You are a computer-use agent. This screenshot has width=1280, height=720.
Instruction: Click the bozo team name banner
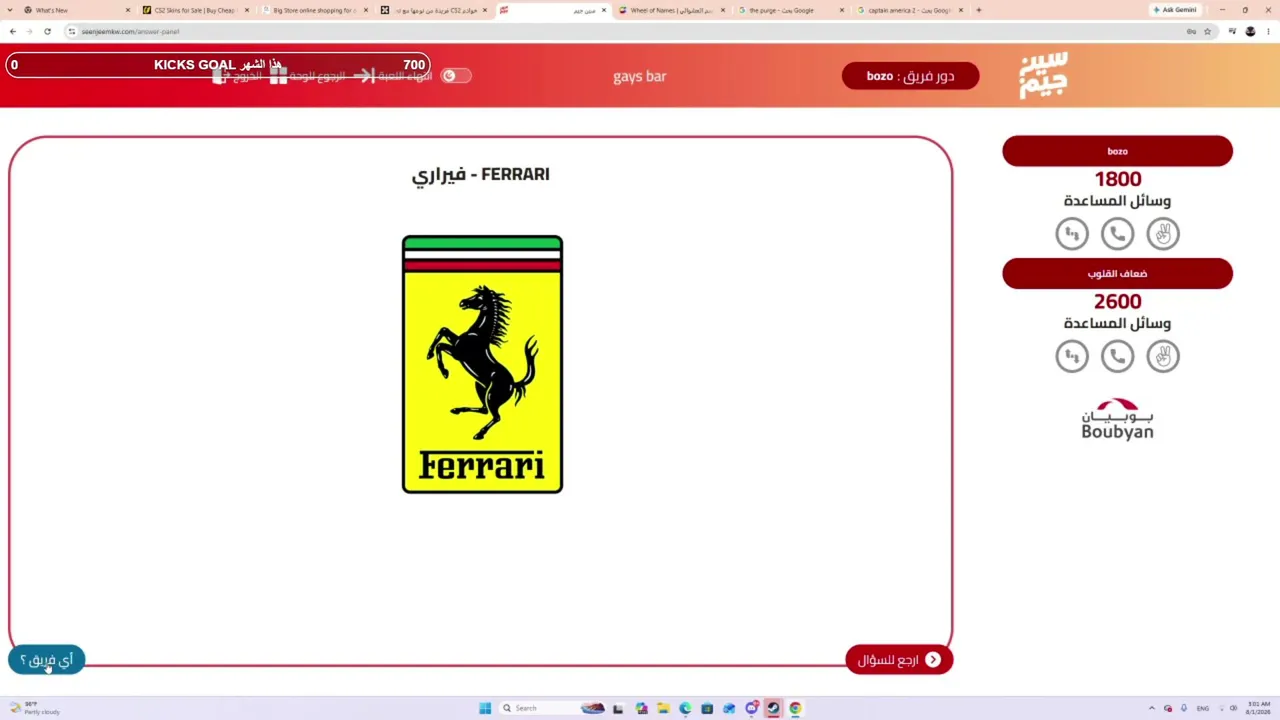1117,151
